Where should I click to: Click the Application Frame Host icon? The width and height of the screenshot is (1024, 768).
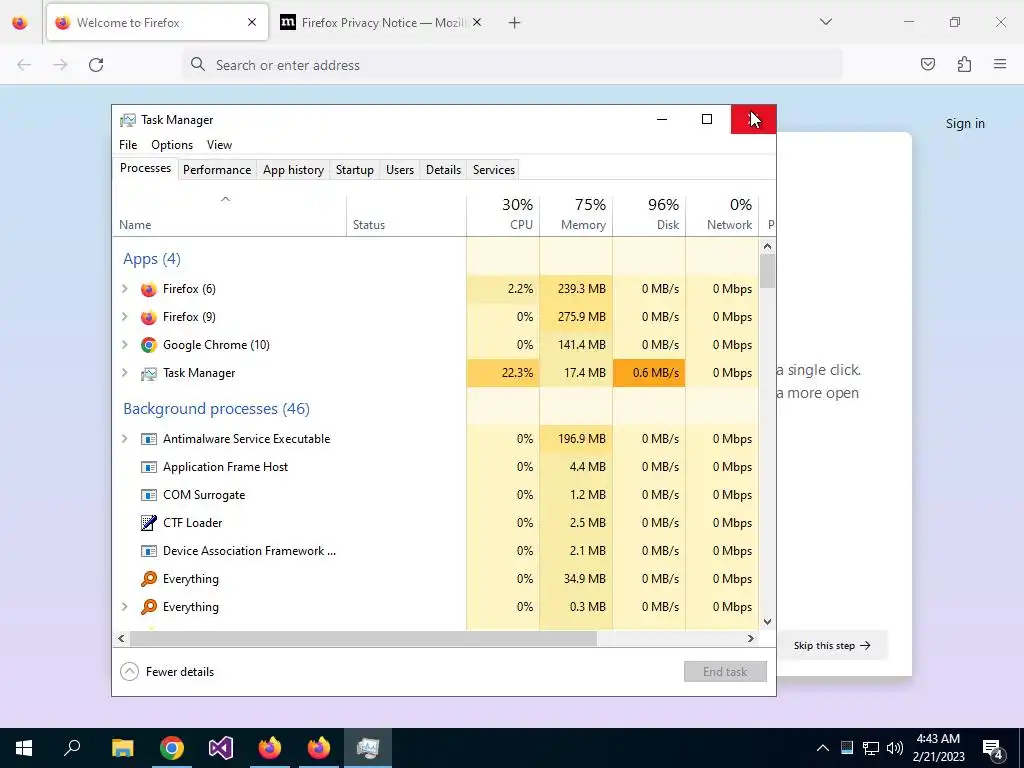(x=149, y=467)
